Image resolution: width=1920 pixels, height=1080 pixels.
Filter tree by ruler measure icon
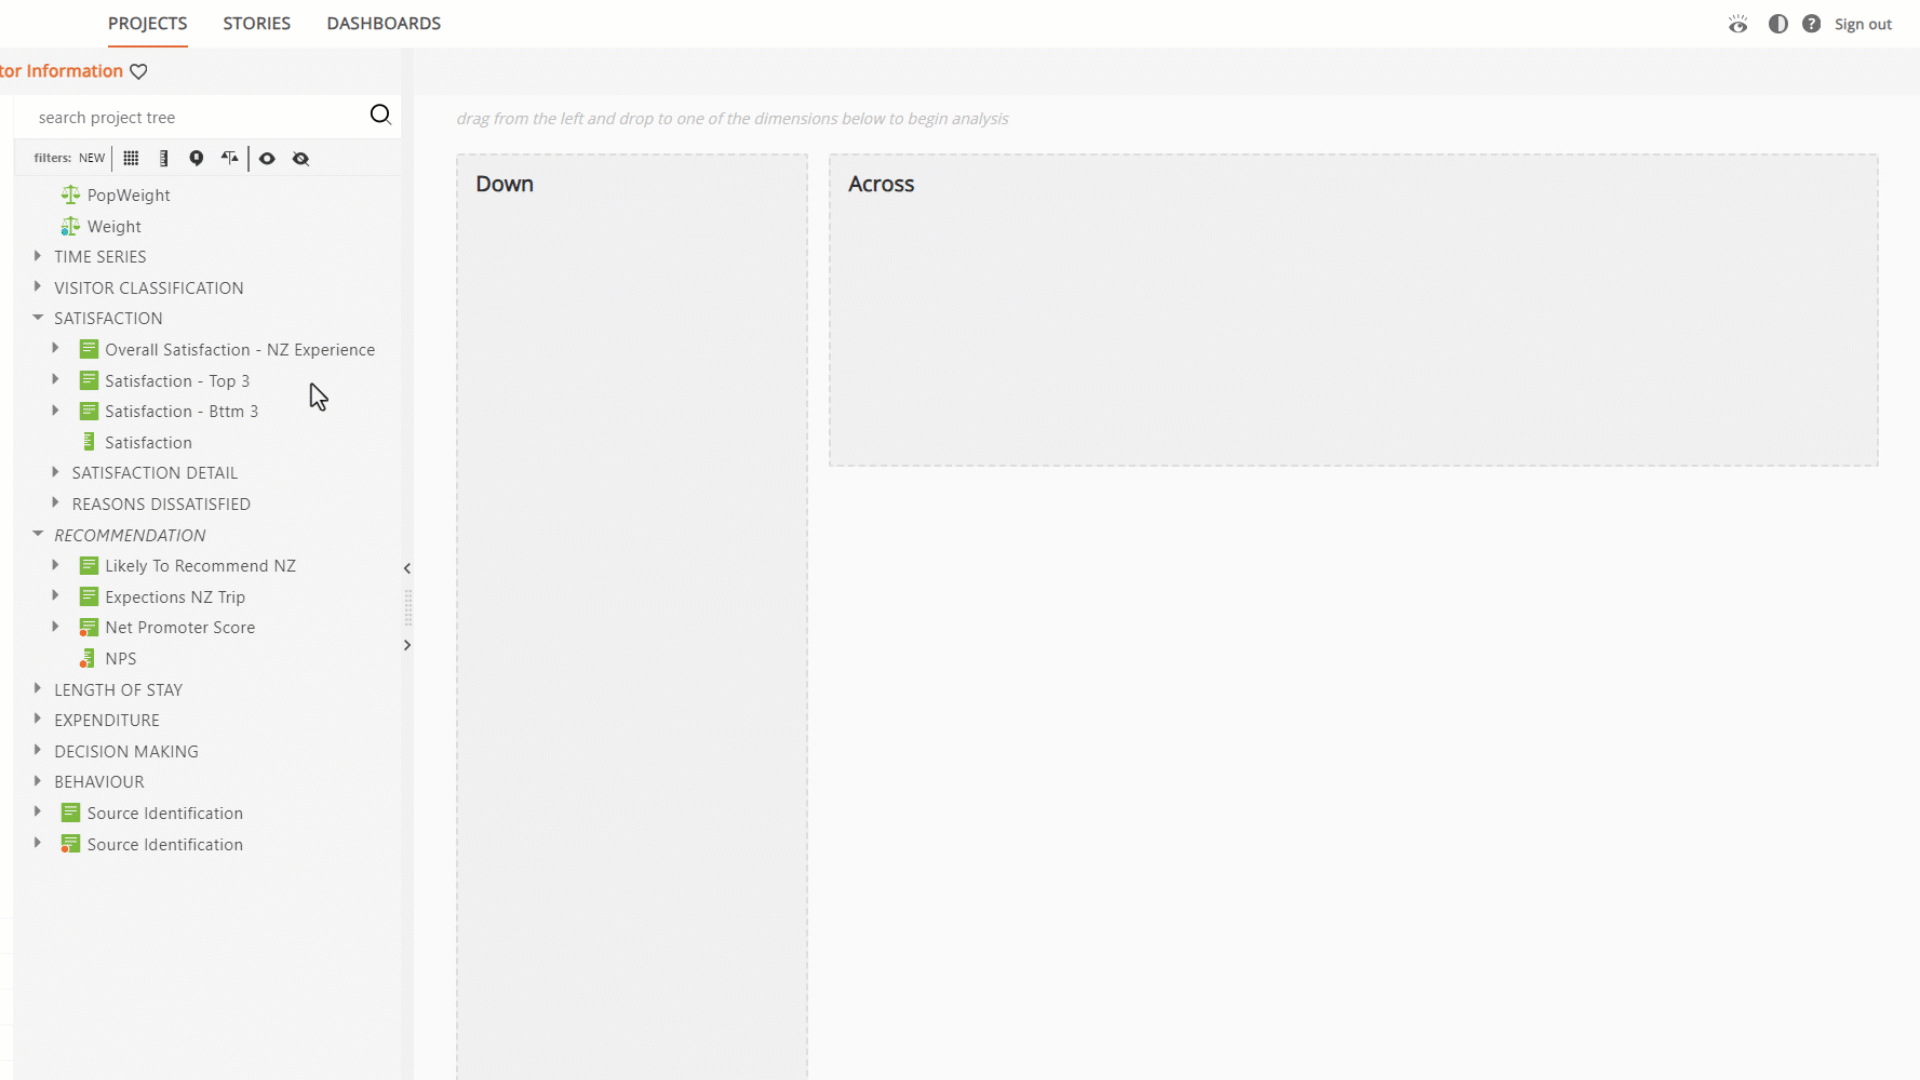pos(164,158)
